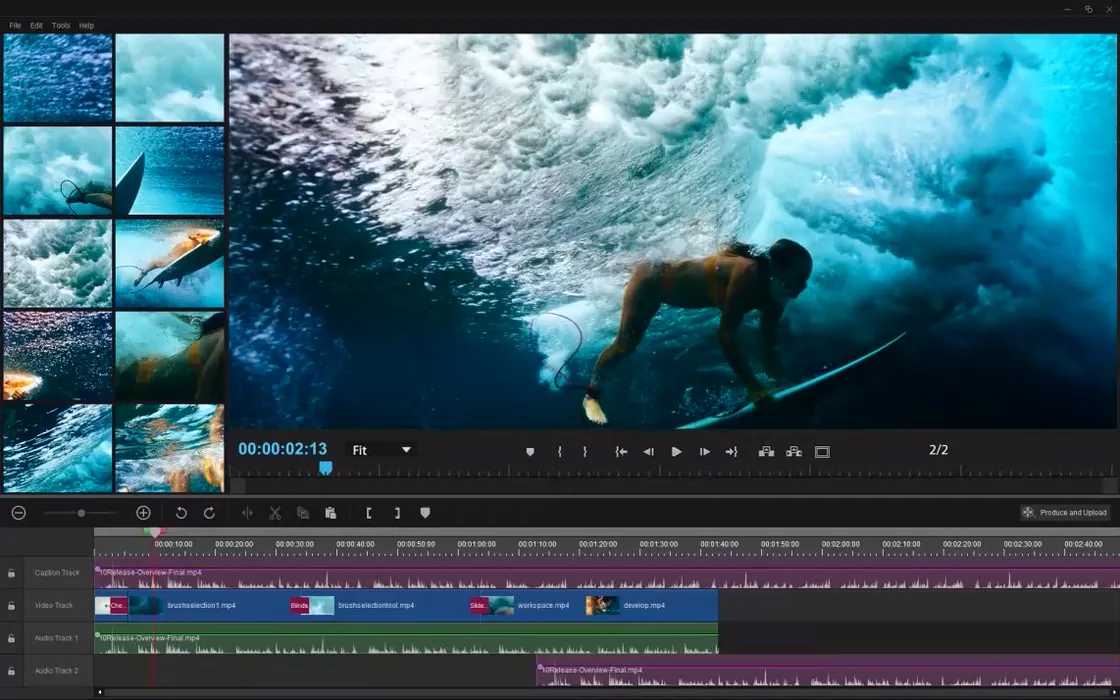The height and width of the screenshot is (700, 1120).
Task: Open the Fit zoom dropdown
Action: [x=381, y=450]
